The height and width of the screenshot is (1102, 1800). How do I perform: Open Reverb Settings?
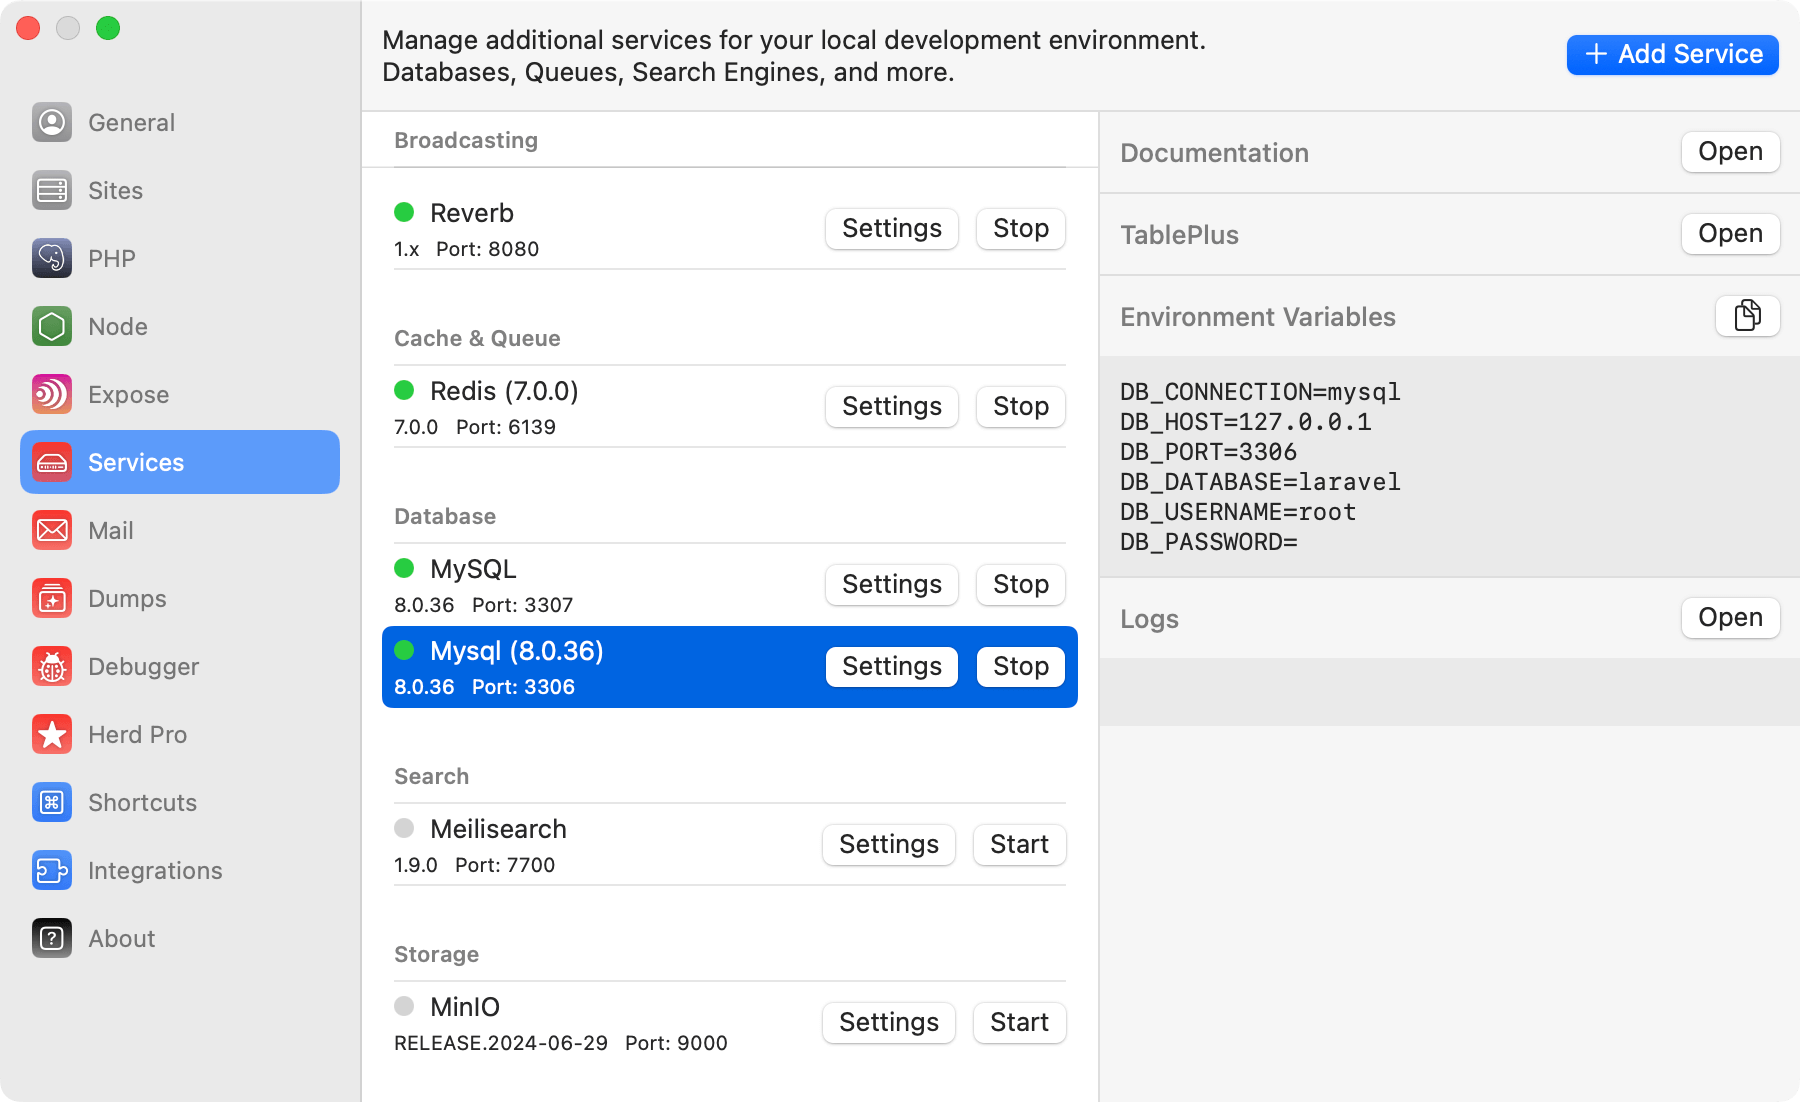[891, 228]
